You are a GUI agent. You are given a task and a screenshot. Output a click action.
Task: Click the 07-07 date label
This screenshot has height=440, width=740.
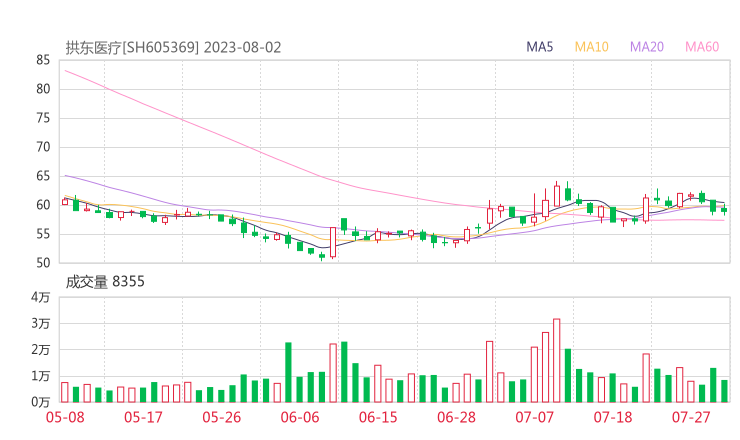[x=535, y=417]
